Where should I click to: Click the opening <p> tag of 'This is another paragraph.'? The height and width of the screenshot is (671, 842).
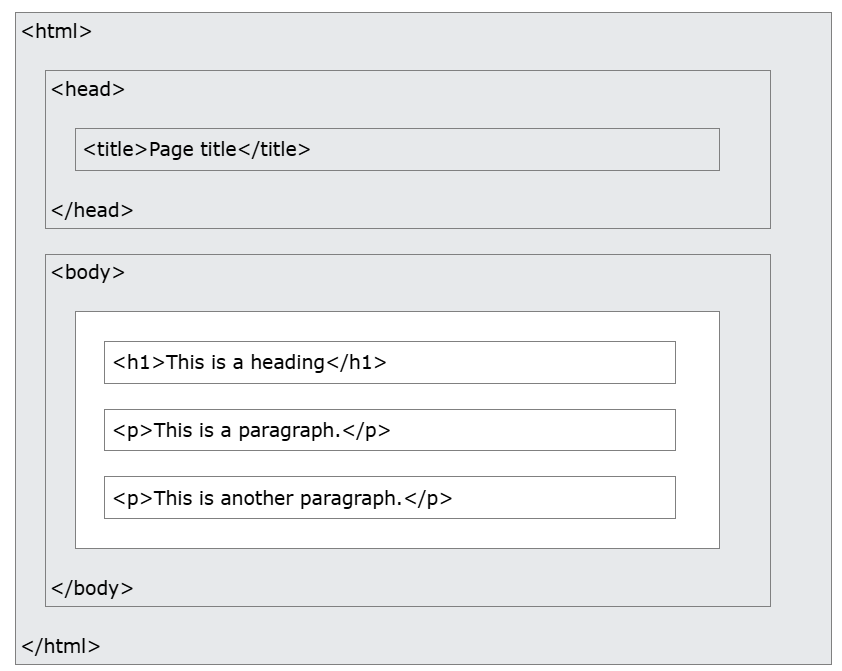pos(132,498)
